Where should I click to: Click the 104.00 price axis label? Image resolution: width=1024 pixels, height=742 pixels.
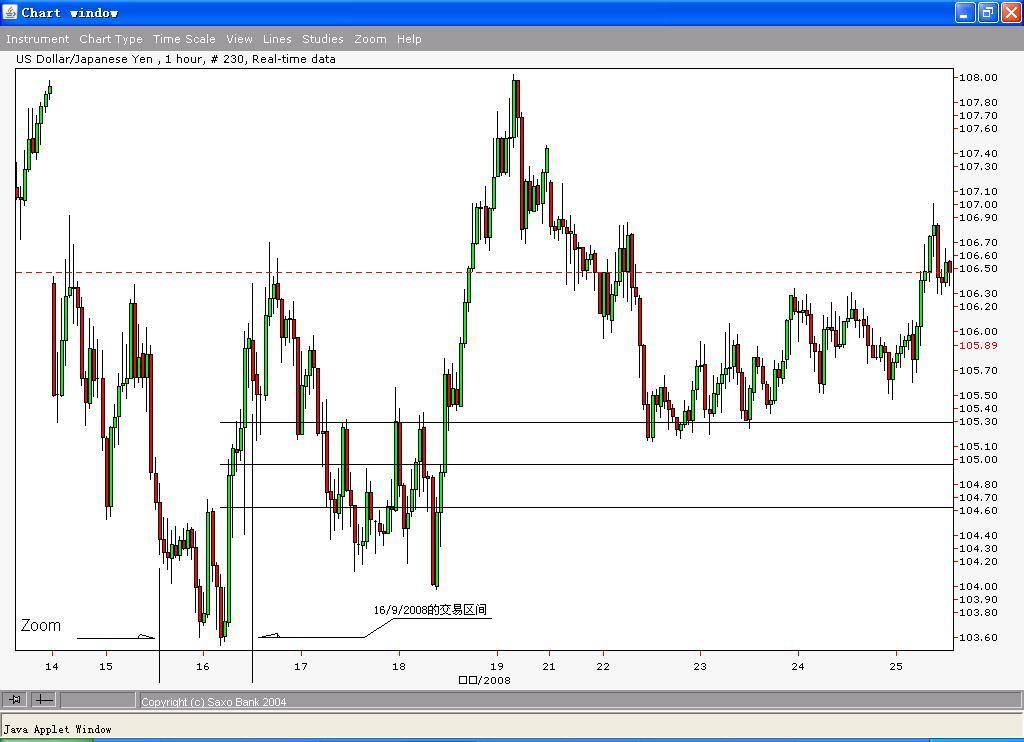point(978,586)
